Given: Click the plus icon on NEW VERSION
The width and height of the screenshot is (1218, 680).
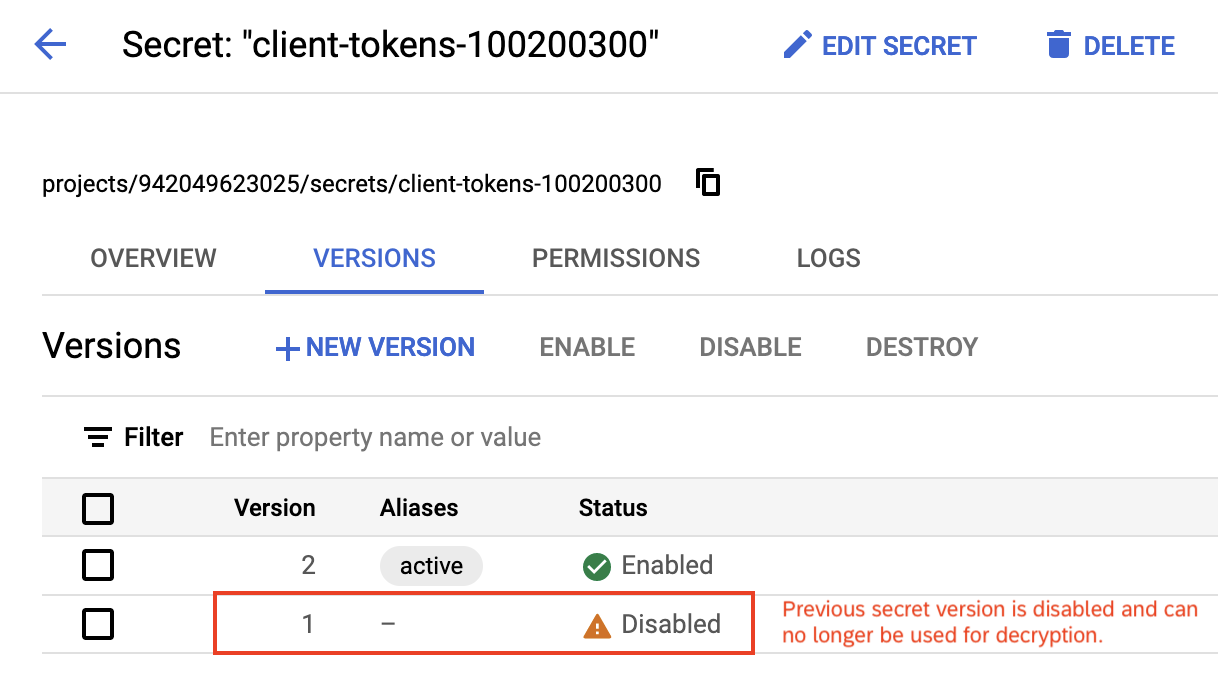Looking at the screenshot, I should point(286,347).
